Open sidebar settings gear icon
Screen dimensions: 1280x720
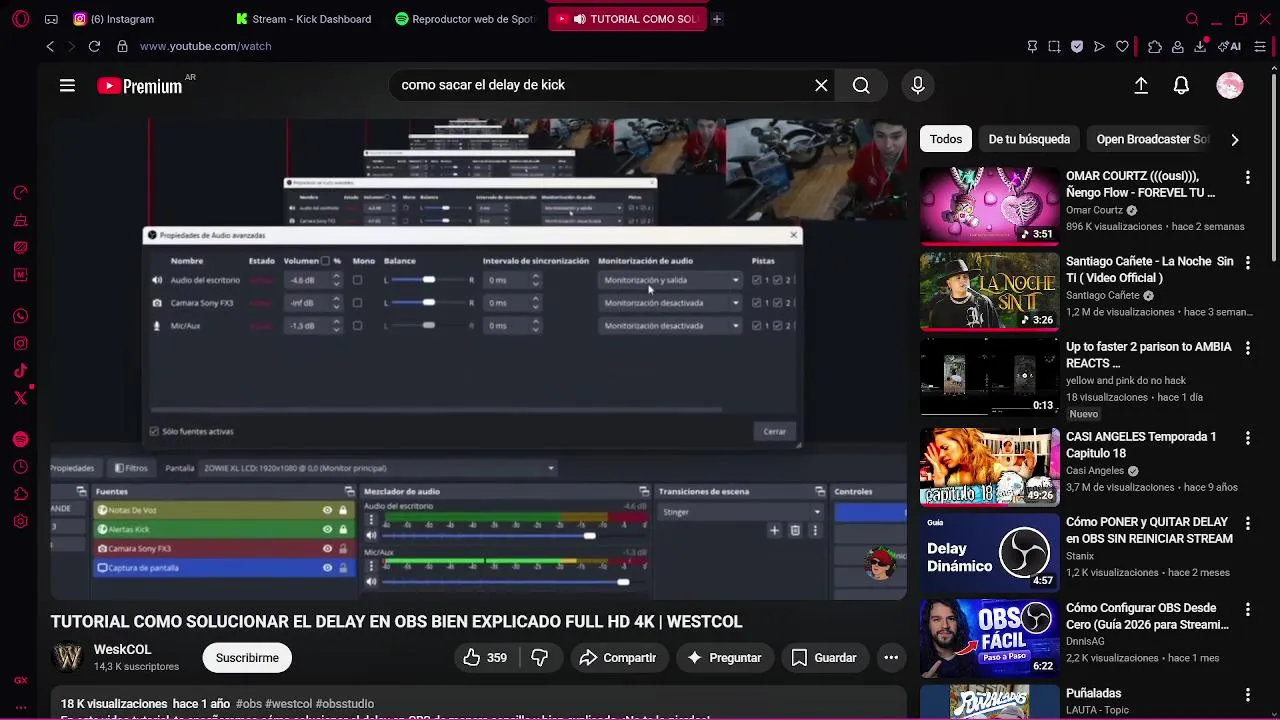click(20, 521)
